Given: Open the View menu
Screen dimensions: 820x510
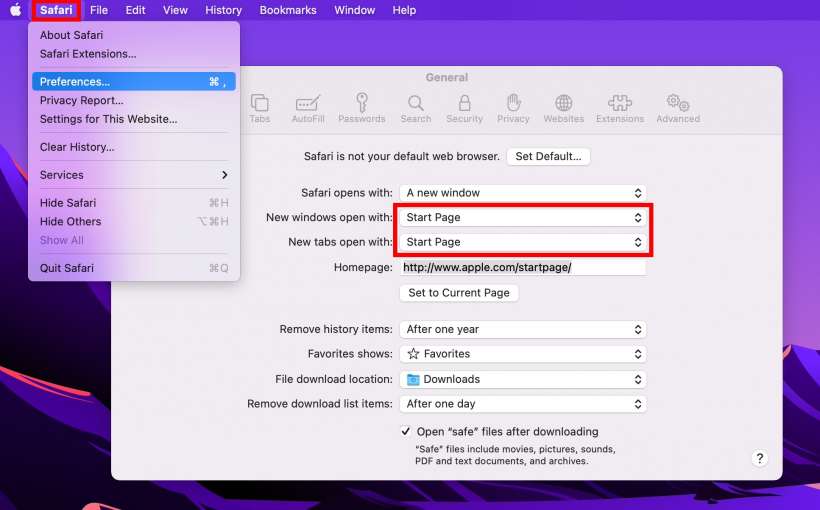Looking at the screenshot, I should coord(175,10).
